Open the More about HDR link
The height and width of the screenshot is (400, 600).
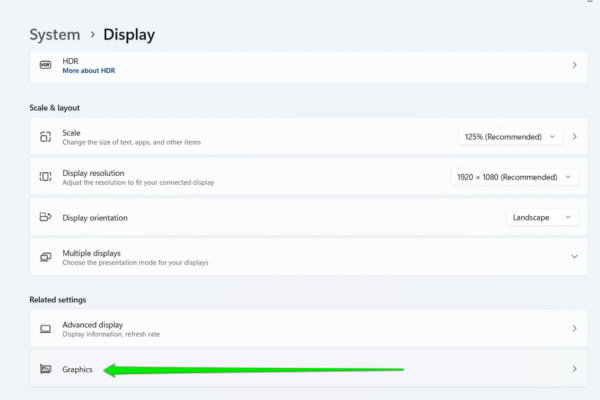pyautogui.click(x=89, y=70)
